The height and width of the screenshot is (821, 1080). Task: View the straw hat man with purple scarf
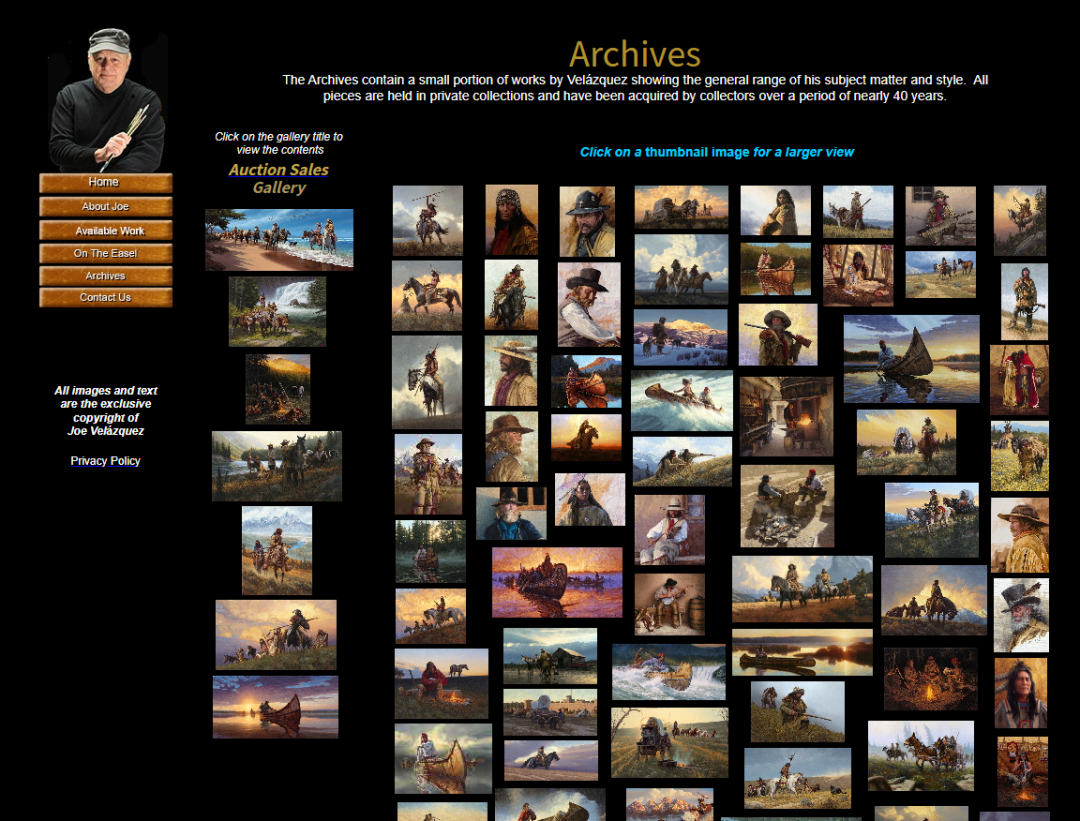(x=511, y=371)
